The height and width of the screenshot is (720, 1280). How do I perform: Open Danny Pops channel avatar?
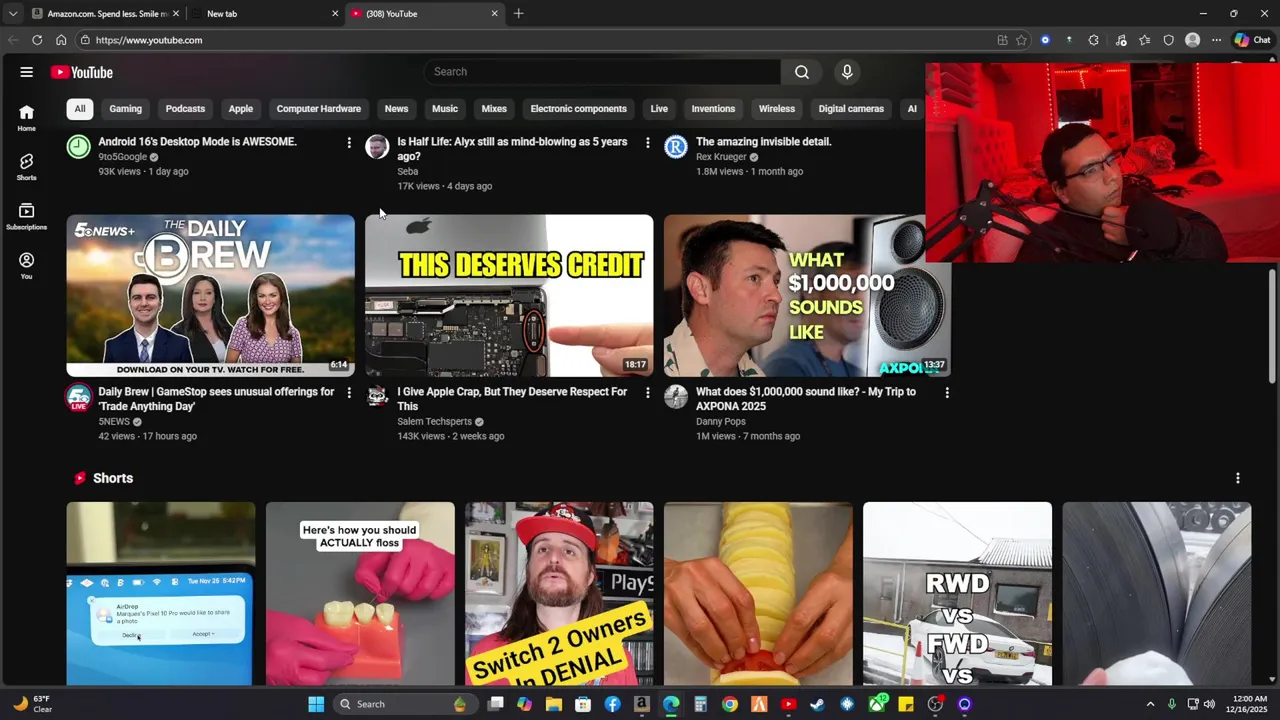pyautogui.click(x=676, y=397)
